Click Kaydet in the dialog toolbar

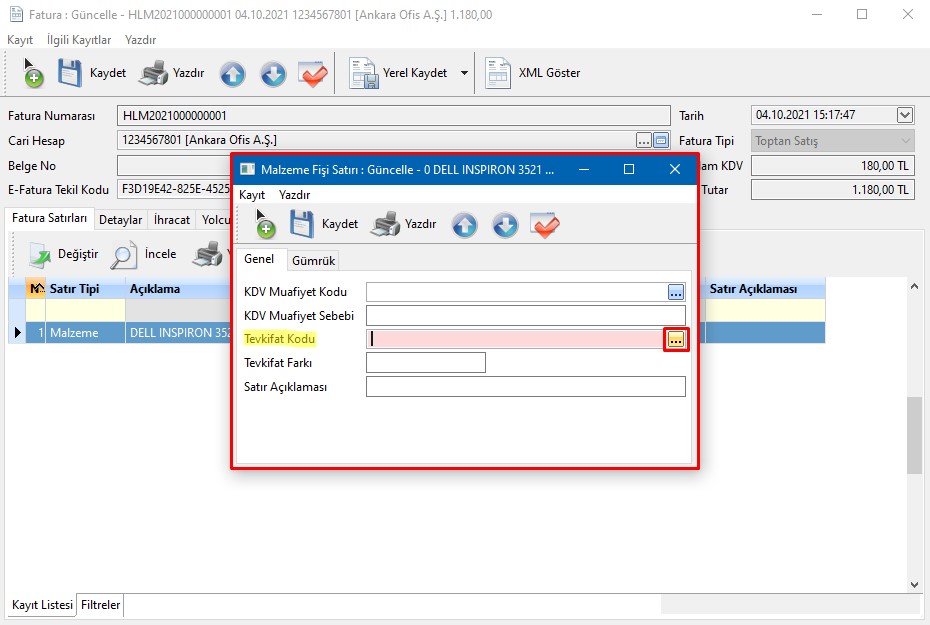[x=324, y=225]
